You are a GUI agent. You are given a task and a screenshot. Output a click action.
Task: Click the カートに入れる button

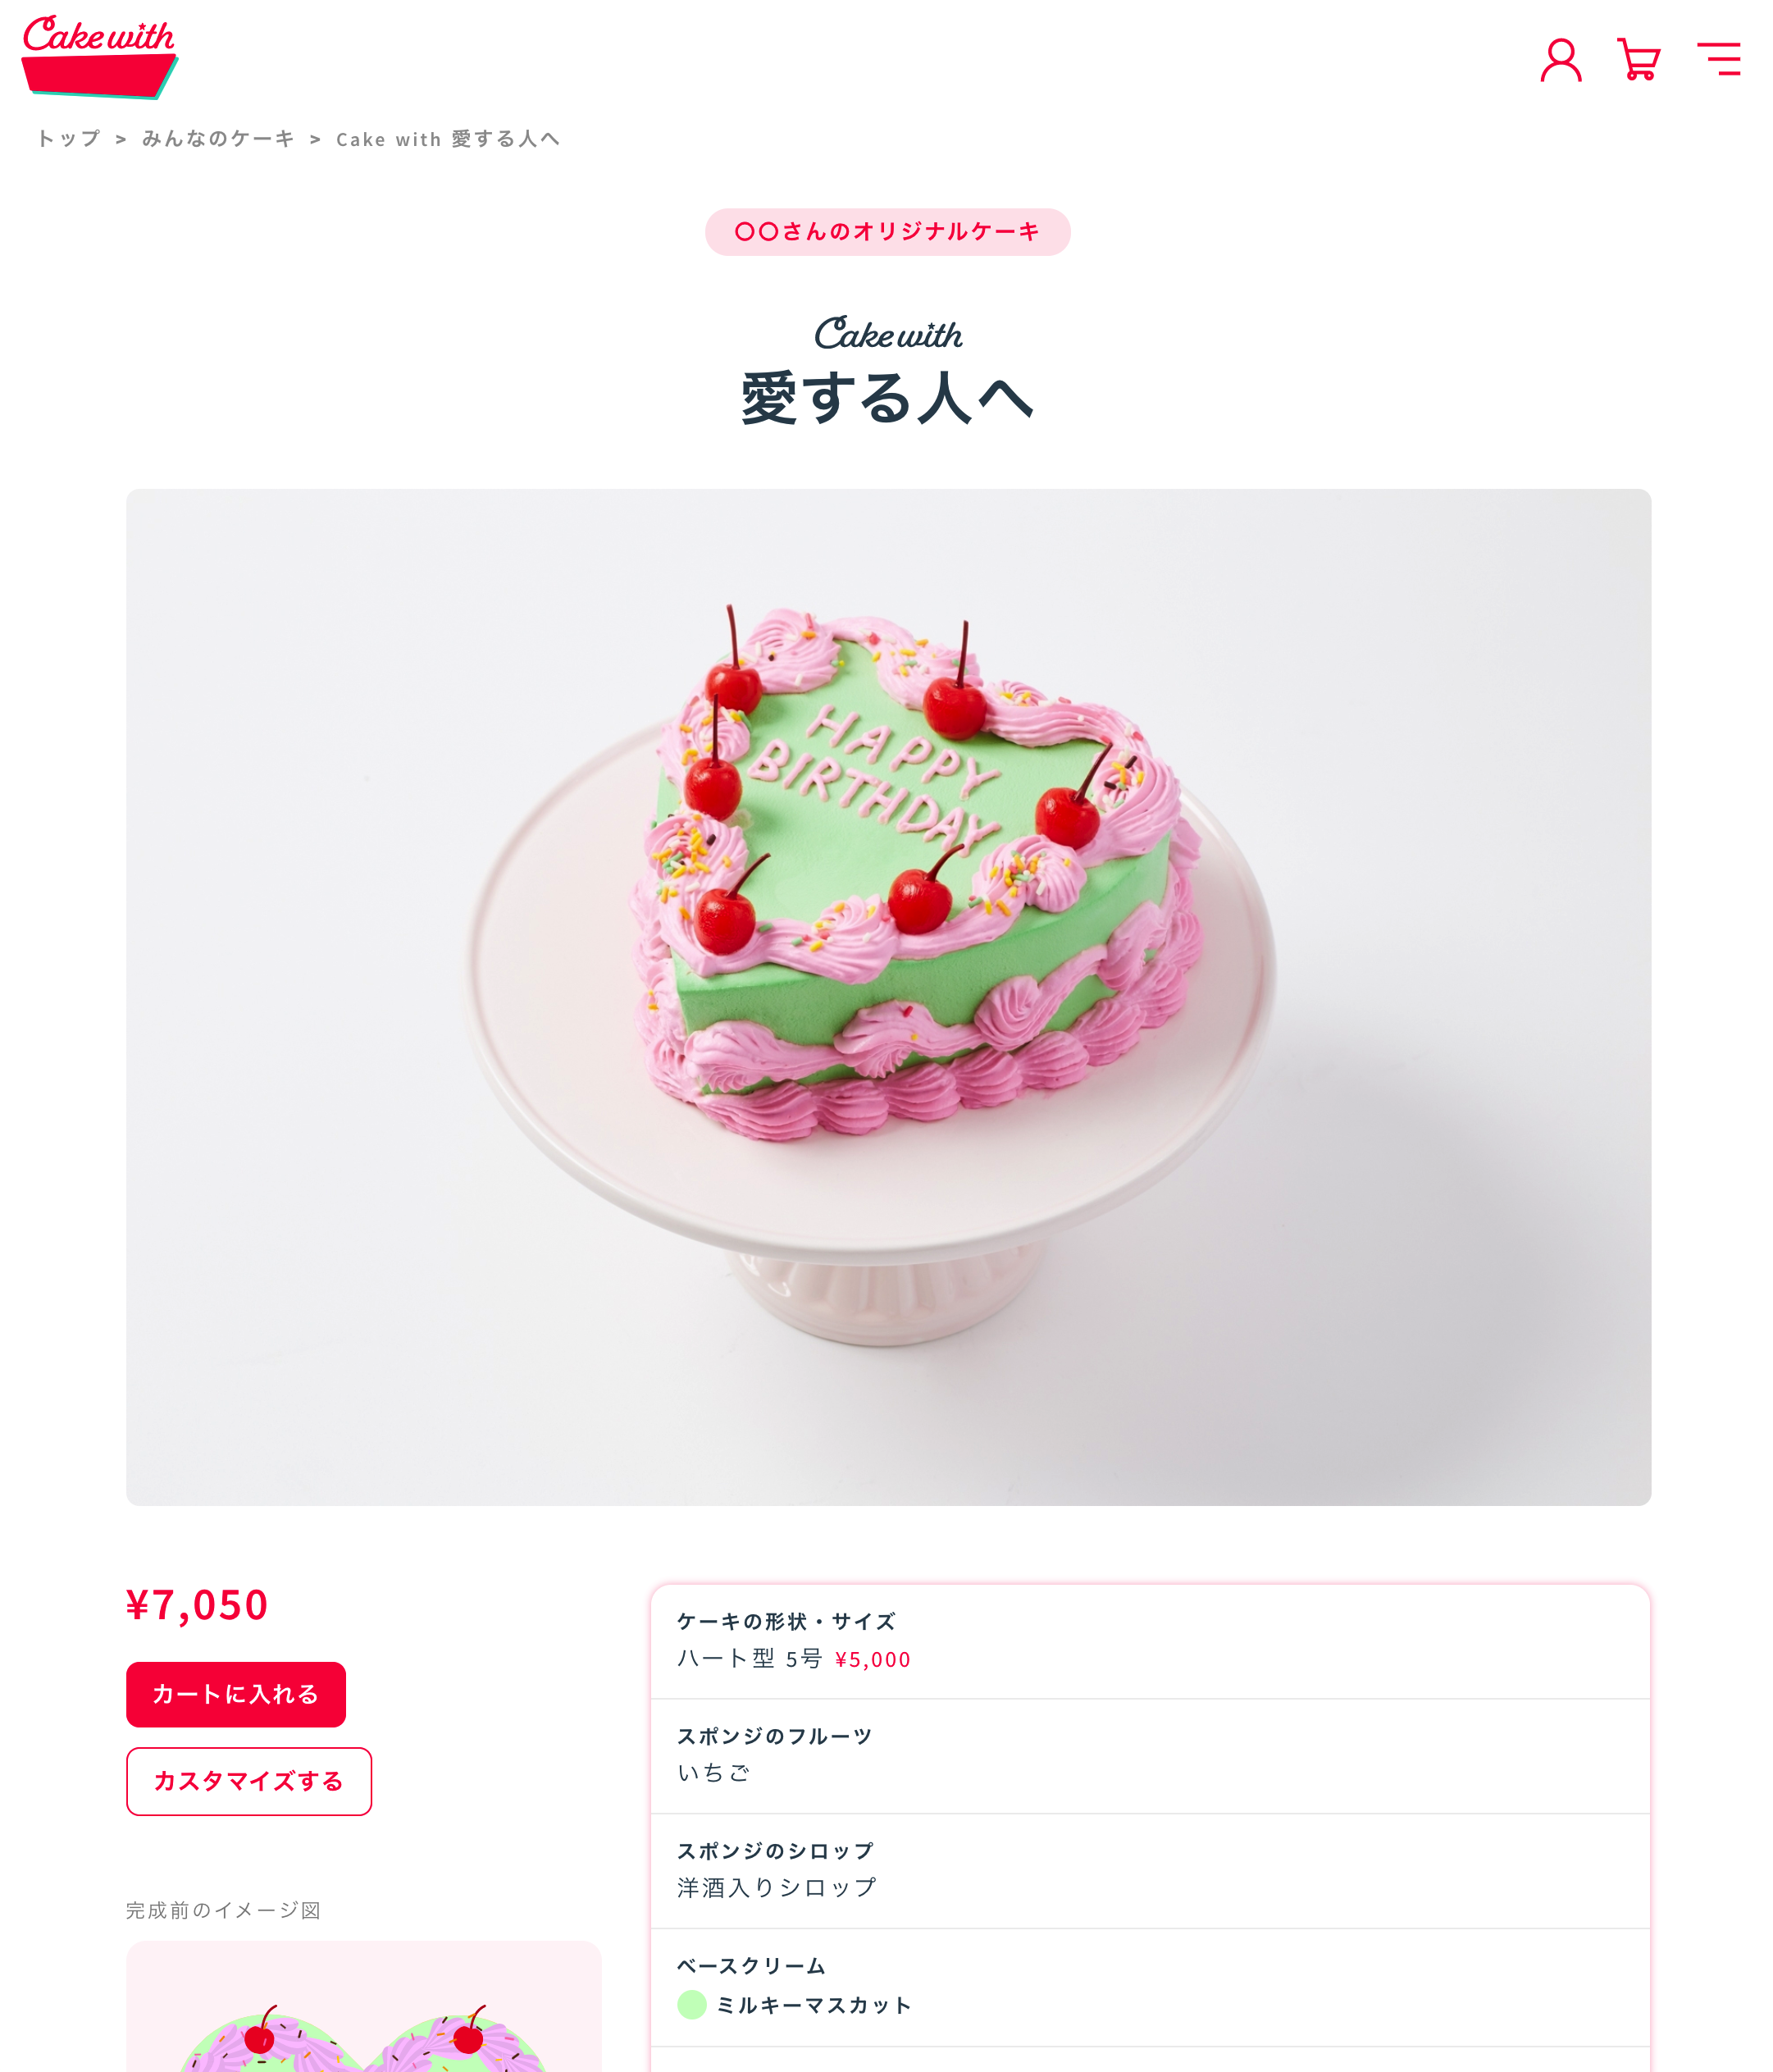pos(236,1694)
